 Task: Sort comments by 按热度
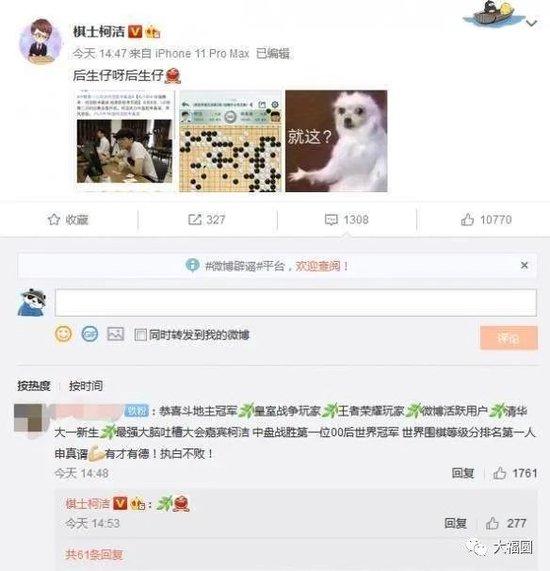pyautogui.click(x=34, y=386)
